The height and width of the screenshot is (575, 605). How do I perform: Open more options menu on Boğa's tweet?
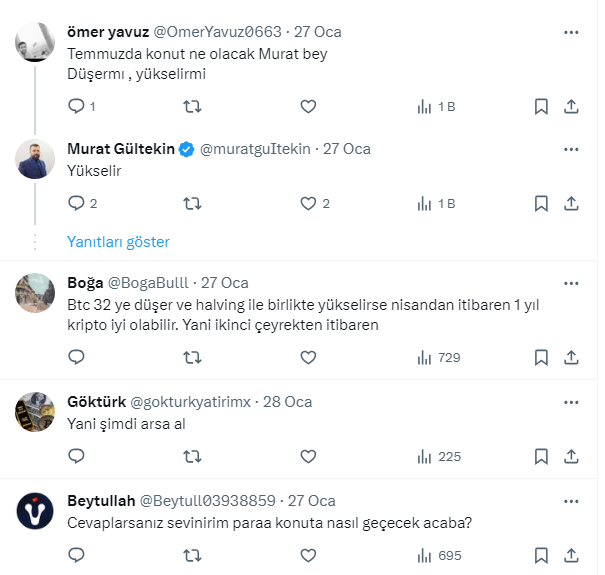570,283
